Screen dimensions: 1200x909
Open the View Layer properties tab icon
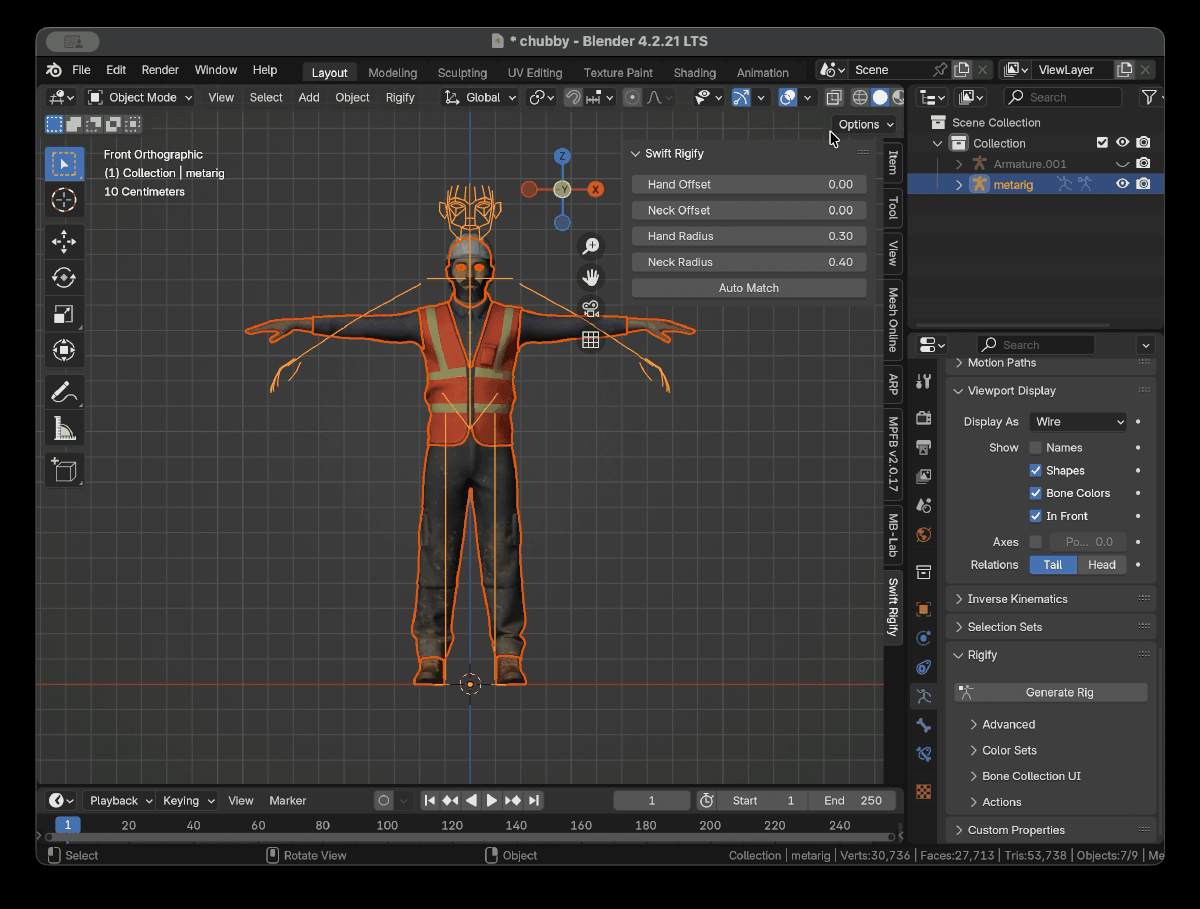(x=924, y=476)
